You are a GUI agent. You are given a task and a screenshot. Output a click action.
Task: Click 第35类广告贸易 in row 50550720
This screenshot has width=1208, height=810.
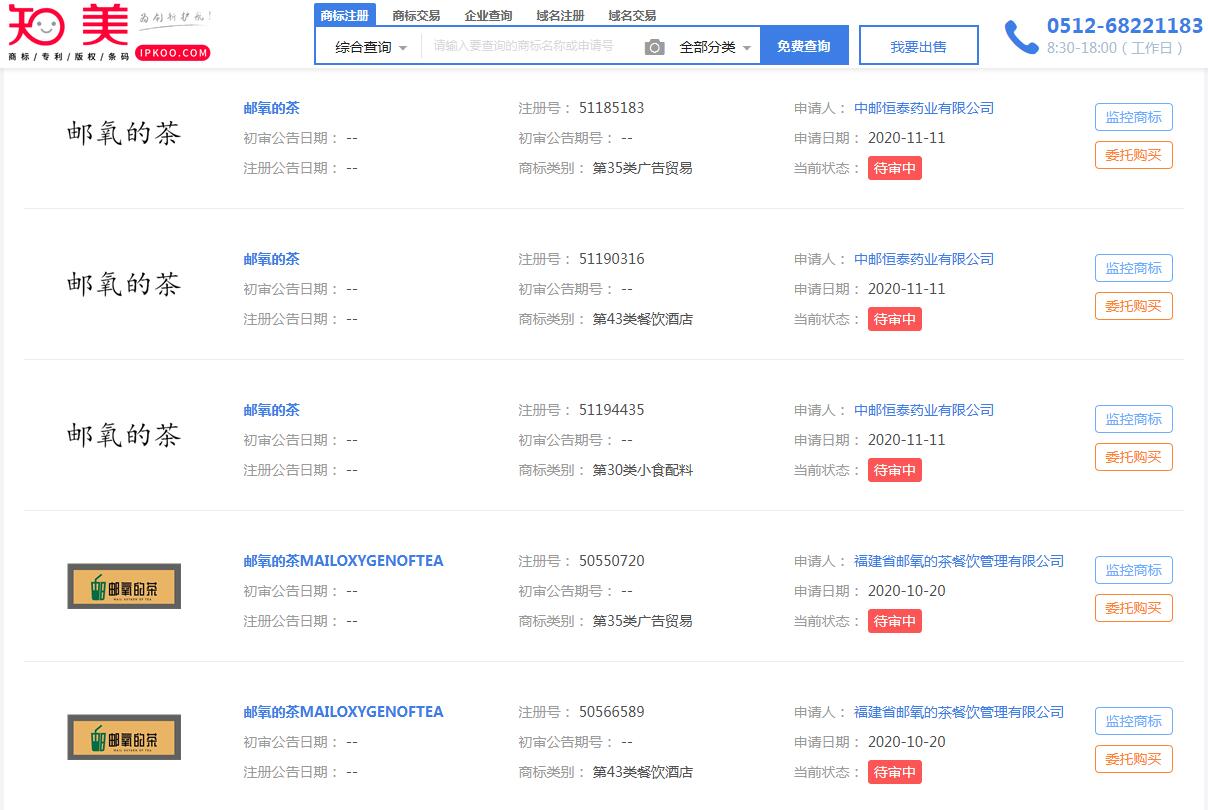point(643,621)
